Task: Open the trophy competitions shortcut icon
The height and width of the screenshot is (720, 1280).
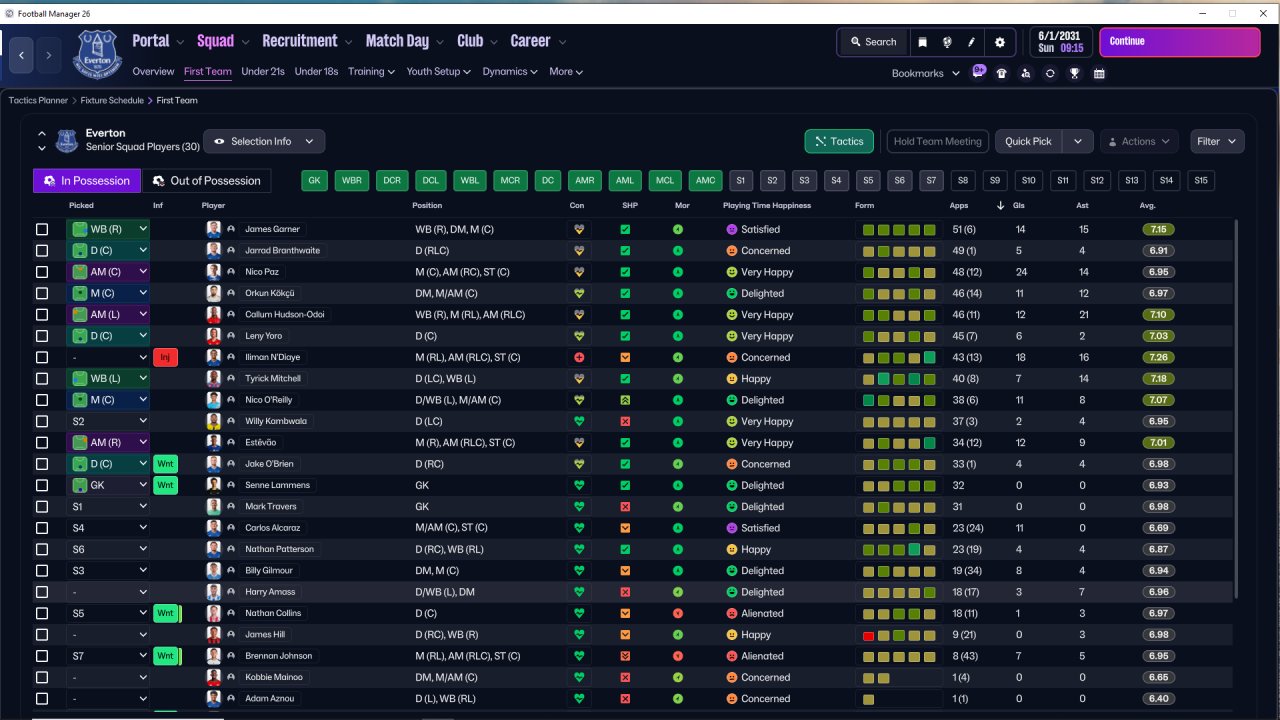Action: point(1074,73)
